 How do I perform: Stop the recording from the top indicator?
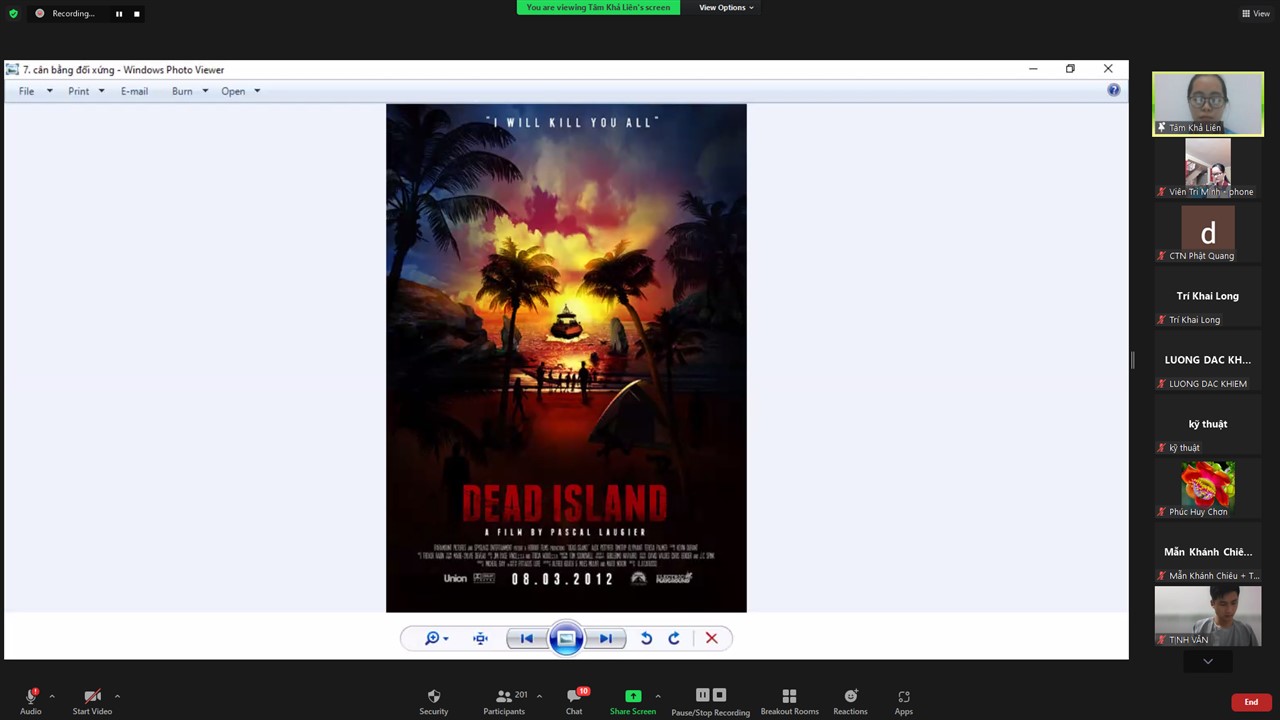(137, 14)
